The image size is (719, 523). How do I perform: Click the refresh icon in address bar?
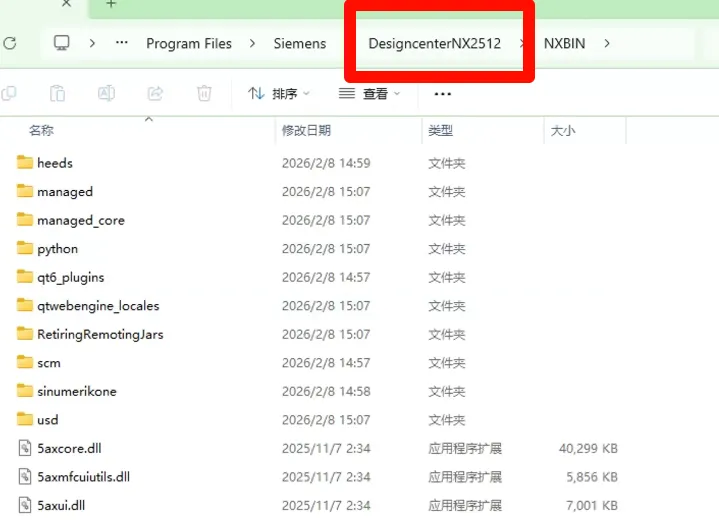10,44
